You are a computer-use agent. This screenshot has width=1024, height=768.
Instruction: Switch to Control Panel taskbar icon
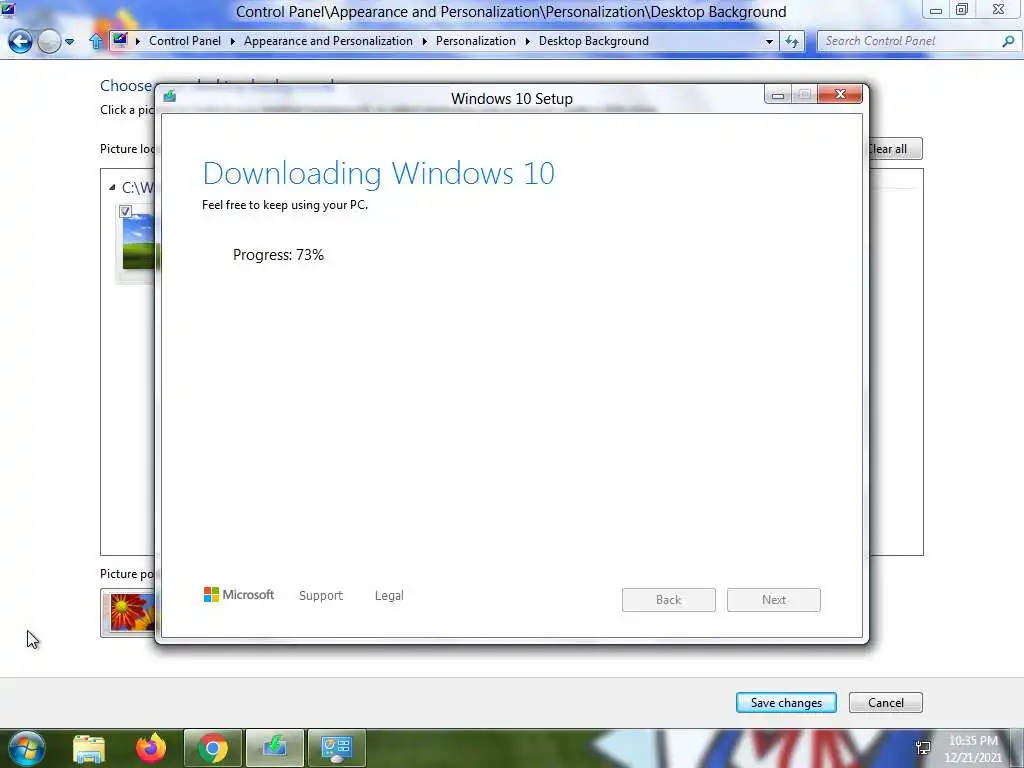[x=337, y=748]
